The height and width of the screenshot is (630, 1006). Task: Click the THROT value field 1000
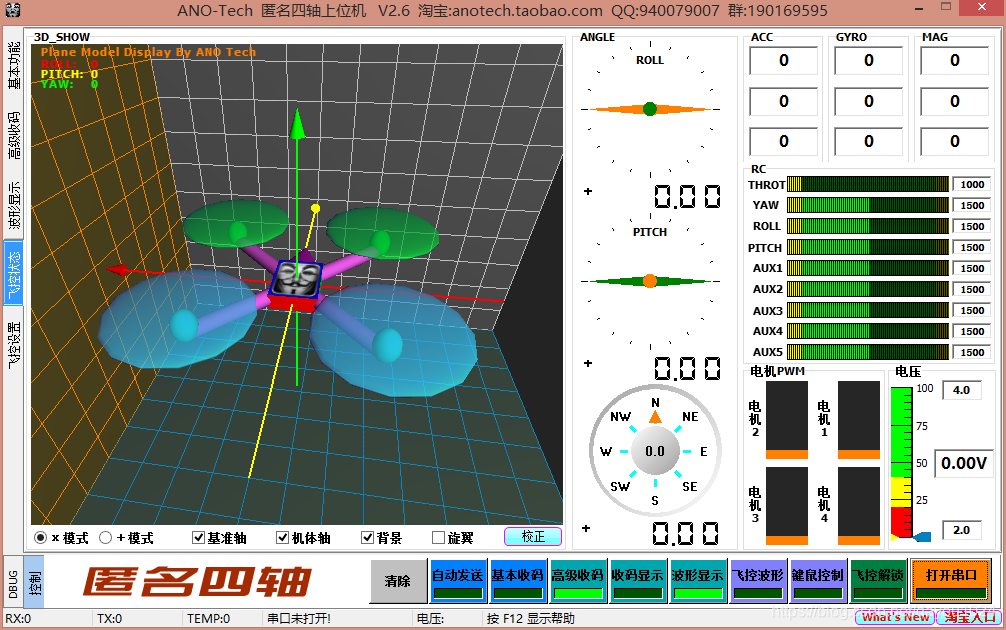click(971, 184)
